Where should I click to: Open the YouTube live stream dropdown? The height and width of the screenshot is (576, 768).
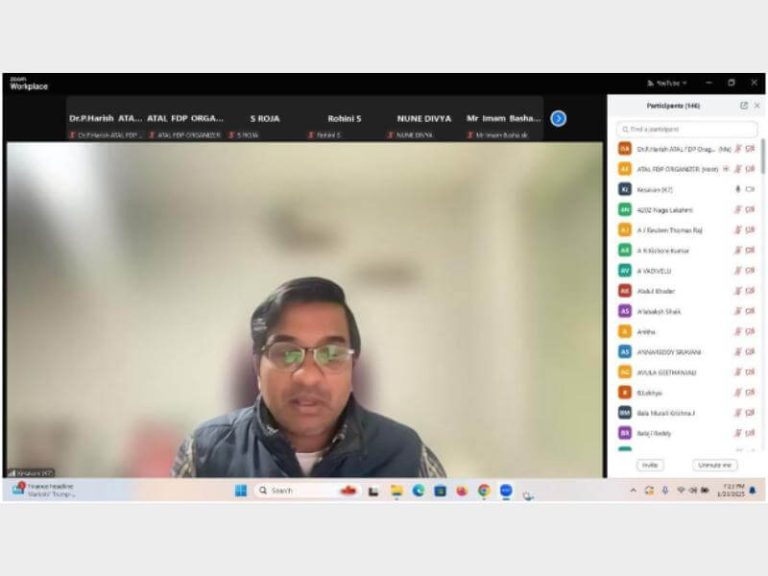click(x=667, y=83)
